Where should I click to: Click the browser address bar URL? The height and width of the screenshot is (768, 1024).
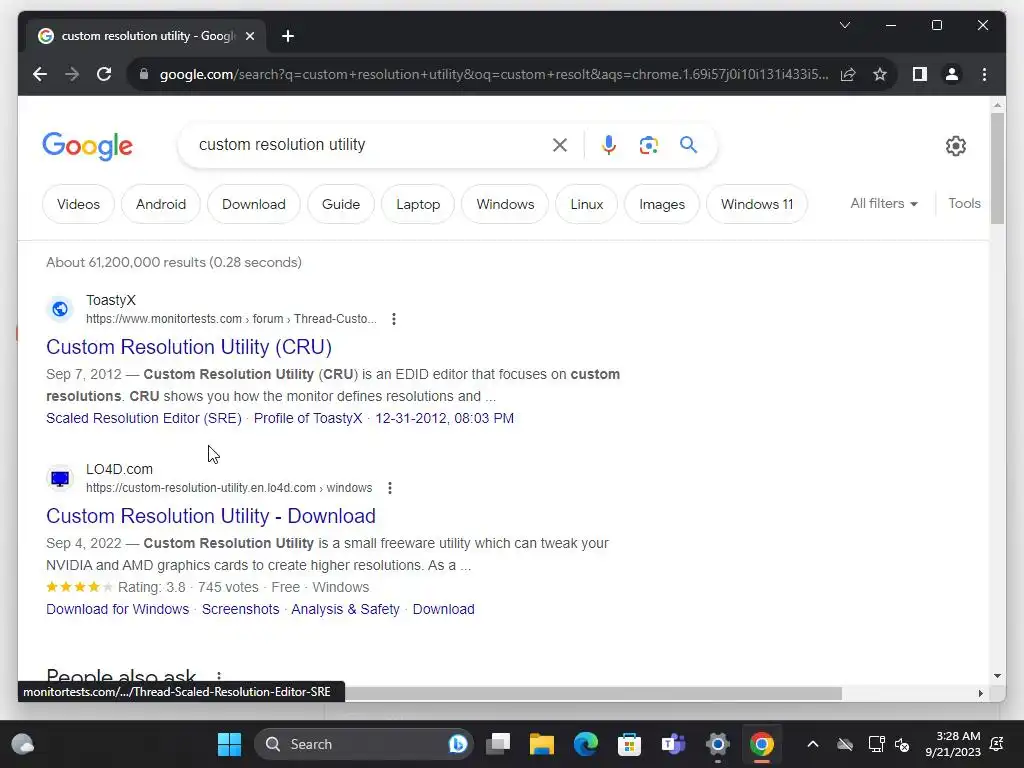click(494, 74)
